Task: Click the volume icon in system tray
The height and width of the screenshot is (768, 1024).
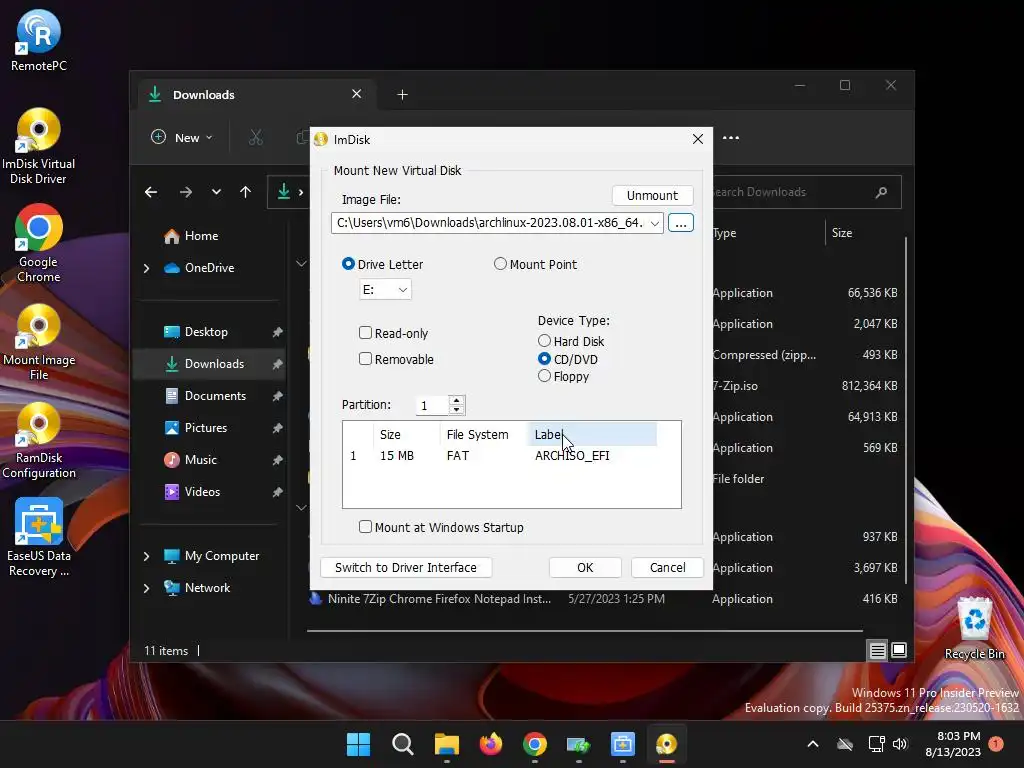Action: [900, 744]
